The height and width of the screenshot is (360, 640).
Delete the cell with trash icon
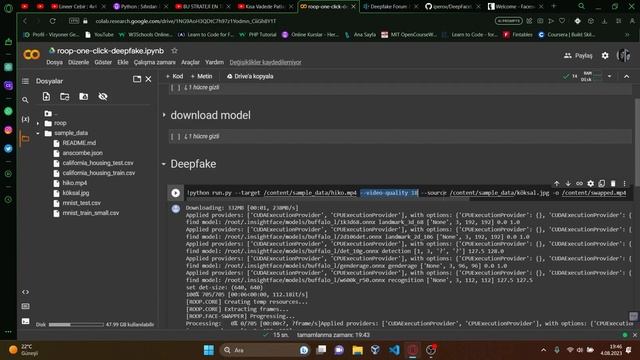click(613, 184)
